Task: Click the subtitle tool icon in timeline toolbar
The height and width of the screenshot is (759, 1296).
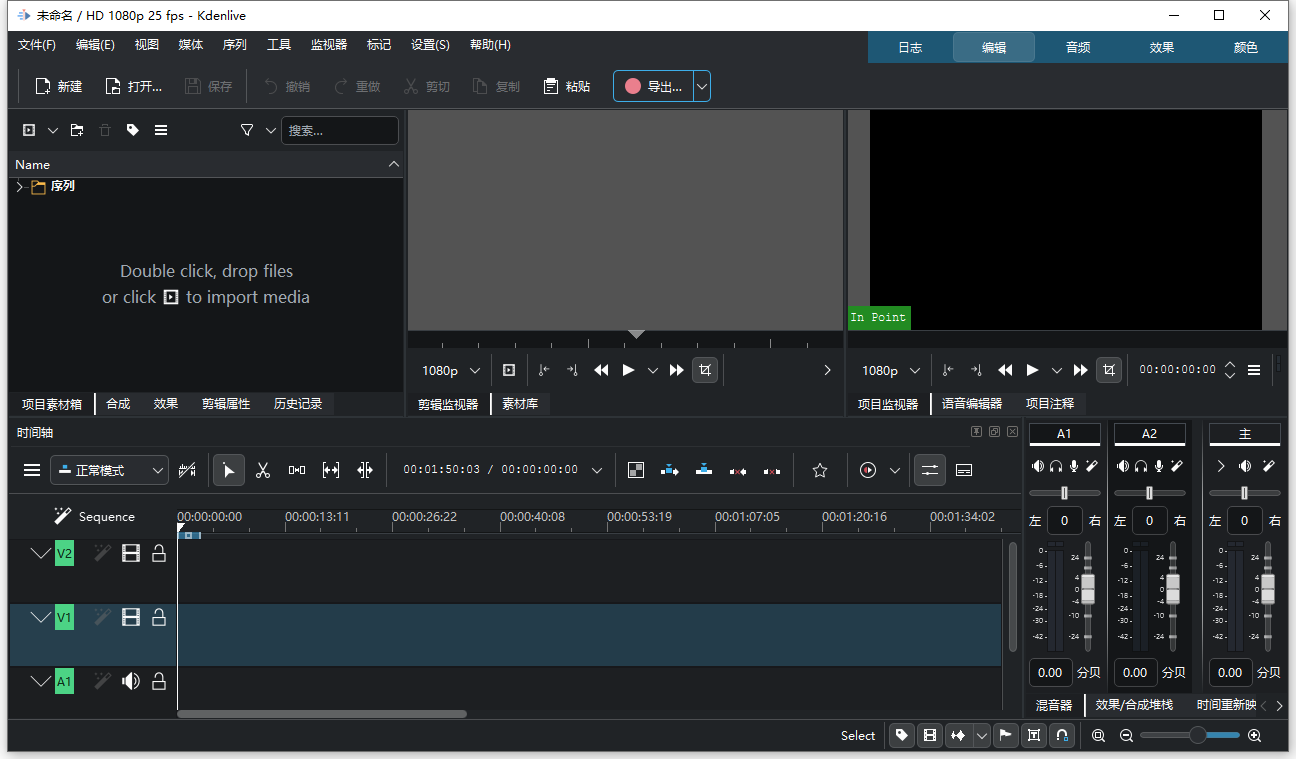Action: 964,470
